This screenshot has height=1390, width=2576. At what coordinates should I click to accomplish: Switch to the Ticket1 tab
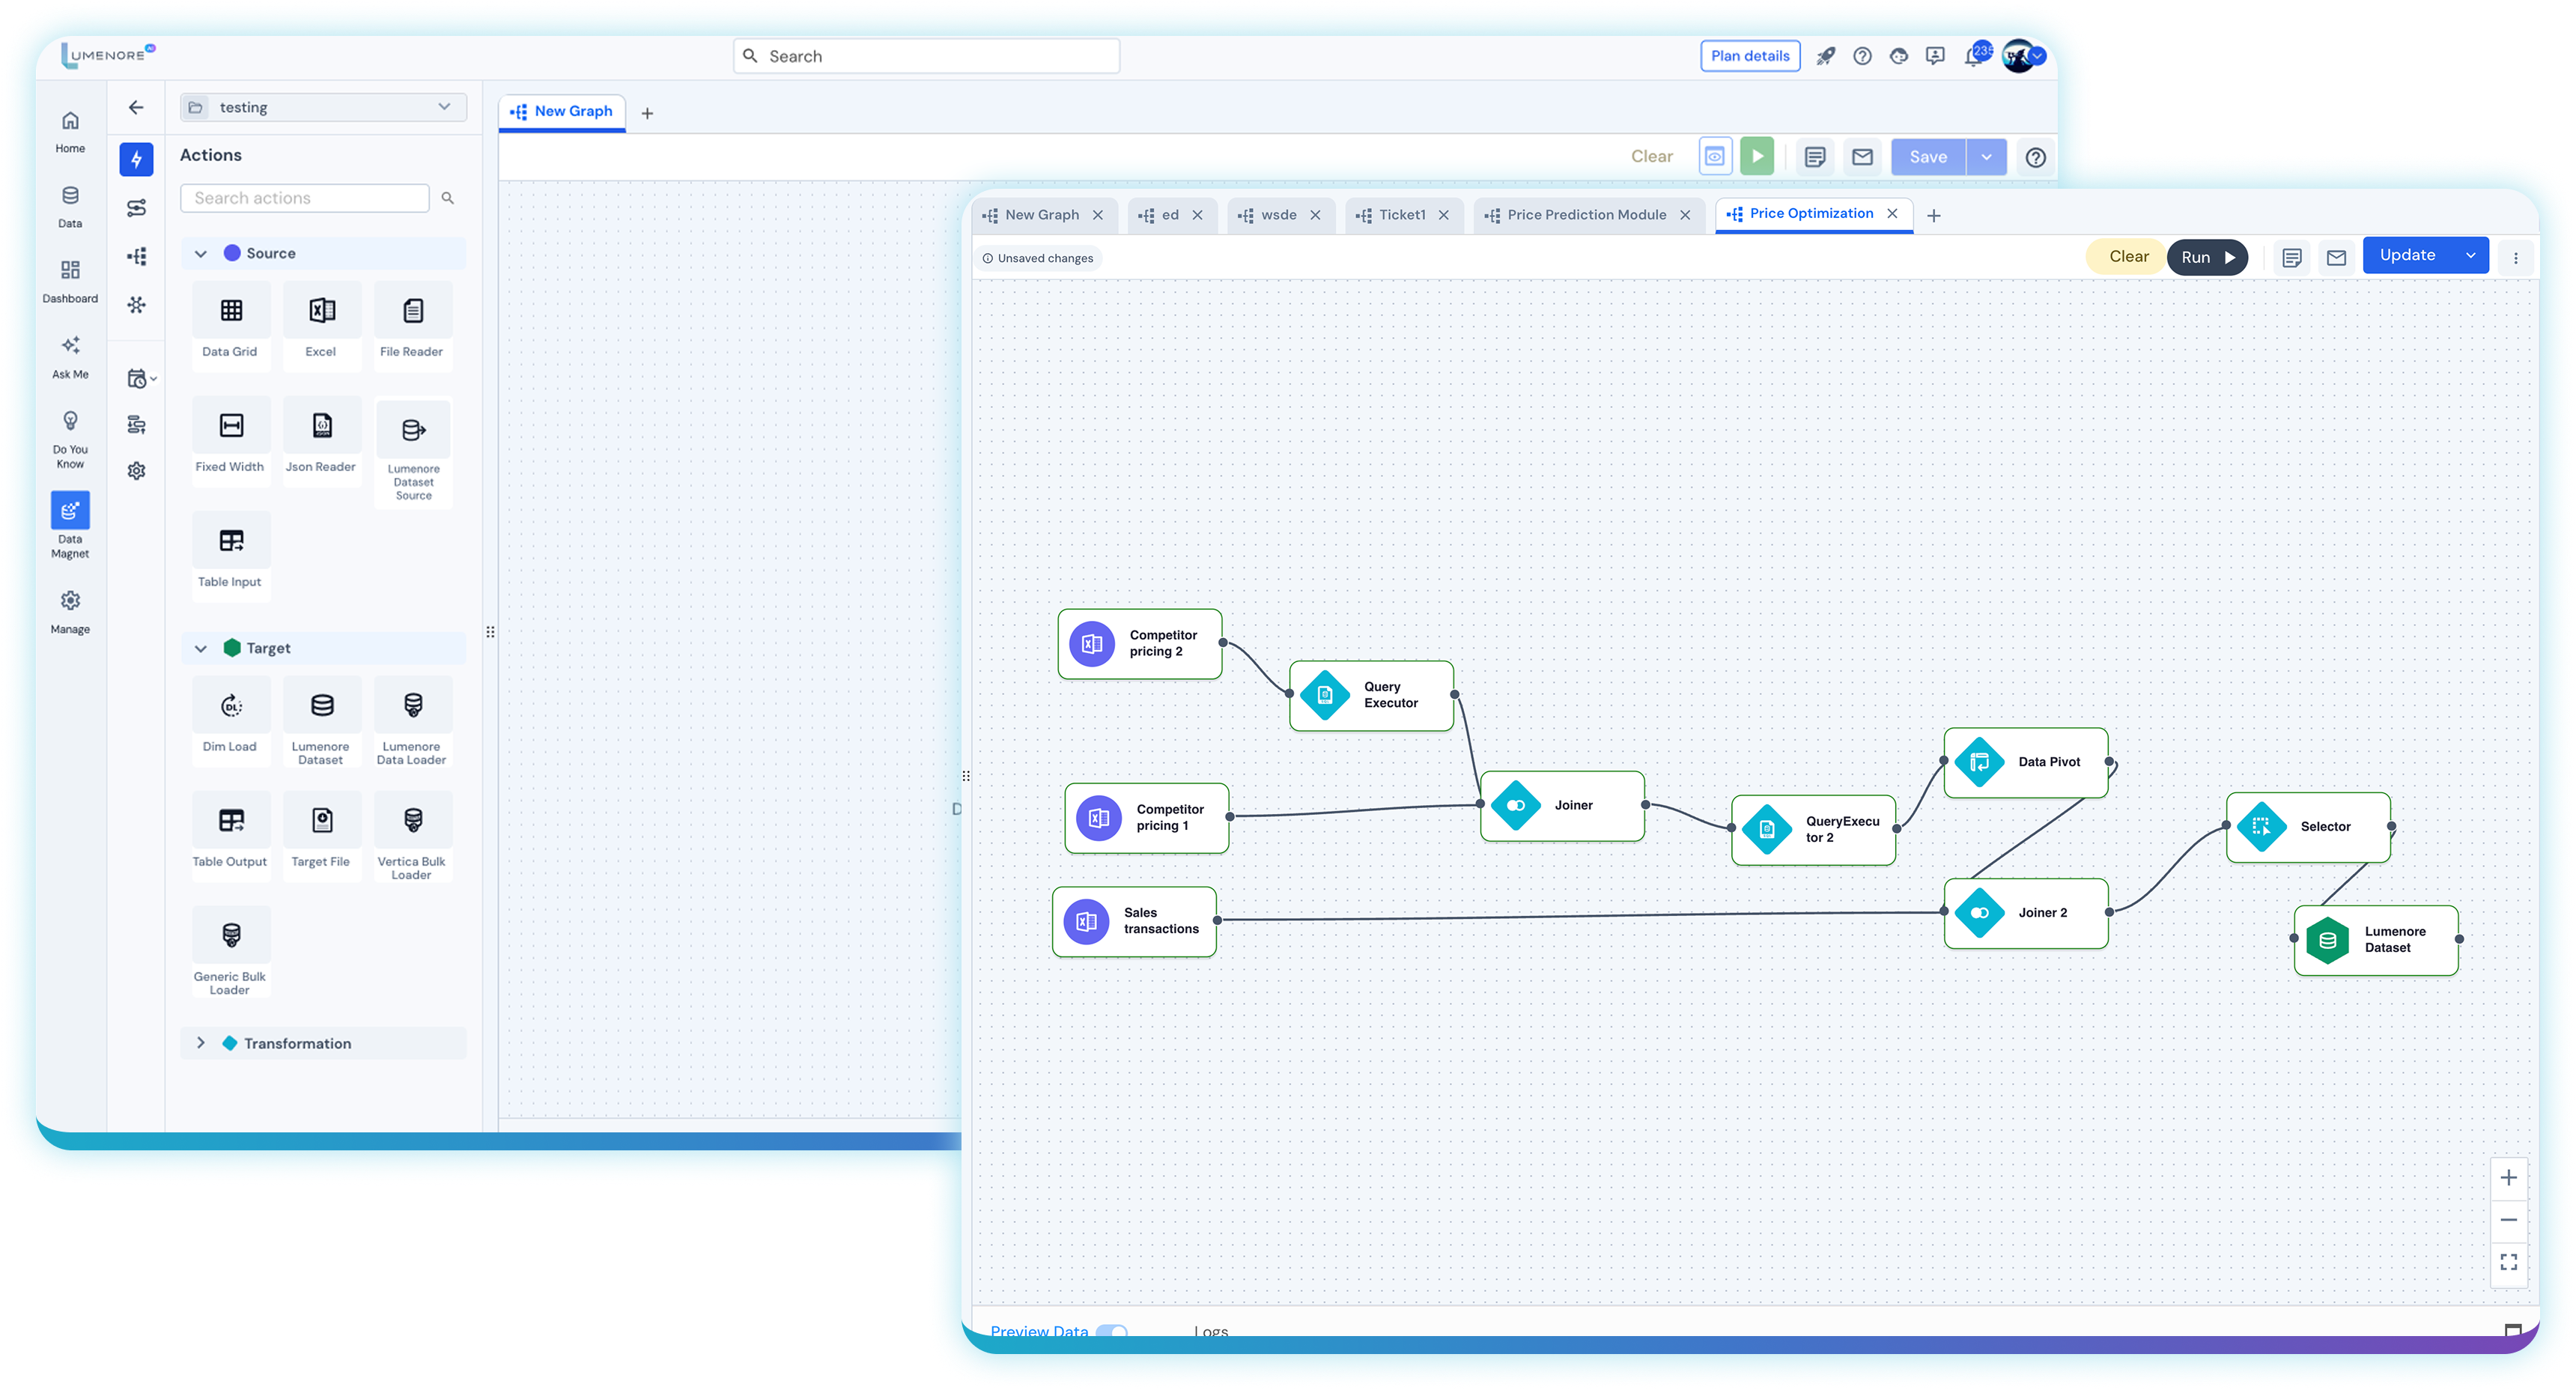[x=1403, y=215]
